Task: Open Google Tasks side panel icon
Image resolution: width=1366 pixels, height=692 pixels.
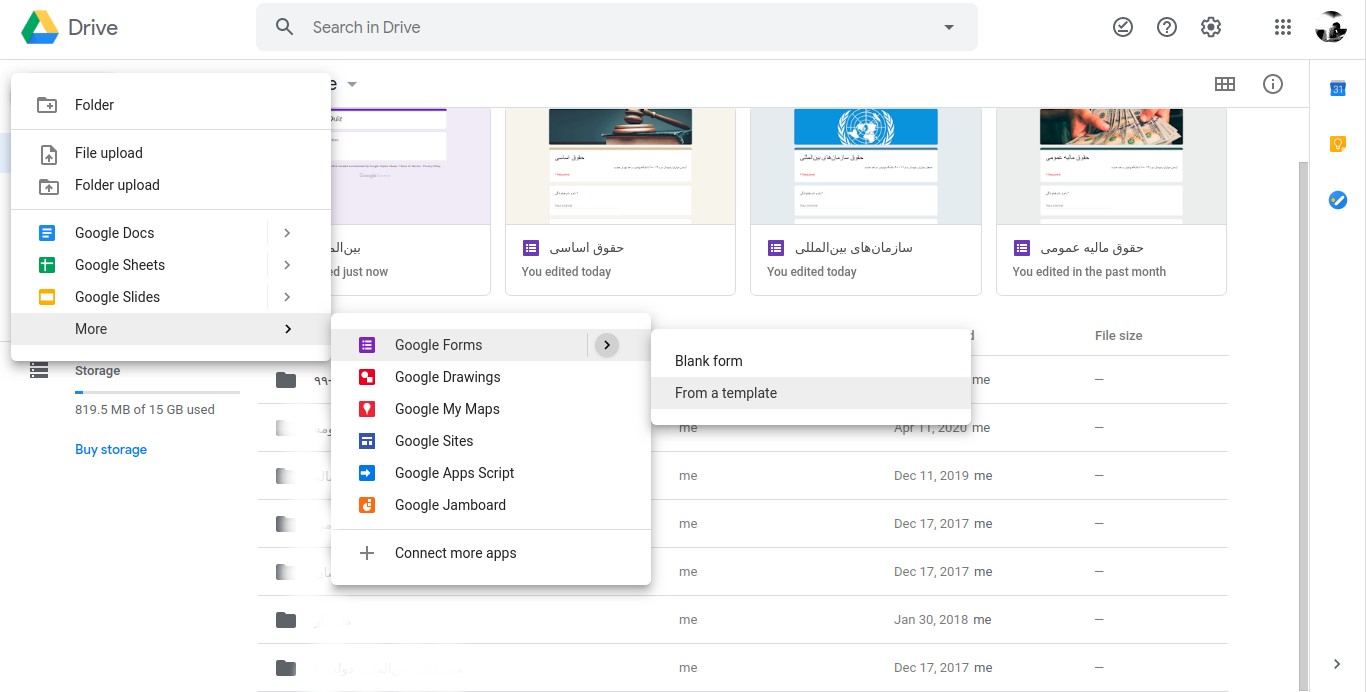Action: click(x=1338, y=201)
